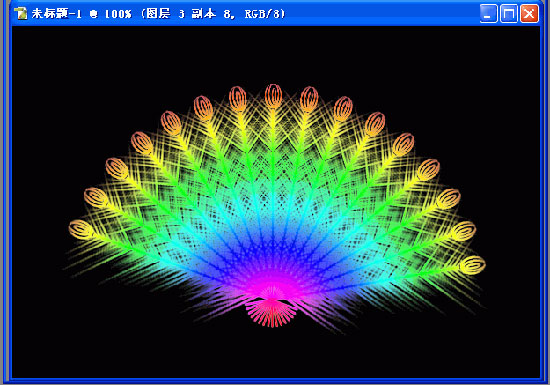Click the lowest left orange feather eye
The width and height of the screenshot is (550, 385).
click(81, 230)
